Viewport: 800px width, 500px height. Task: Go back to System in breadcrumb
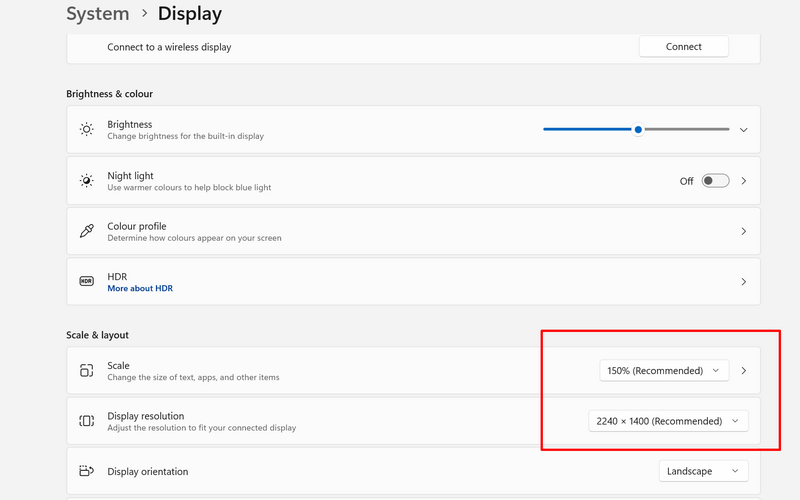97,14
